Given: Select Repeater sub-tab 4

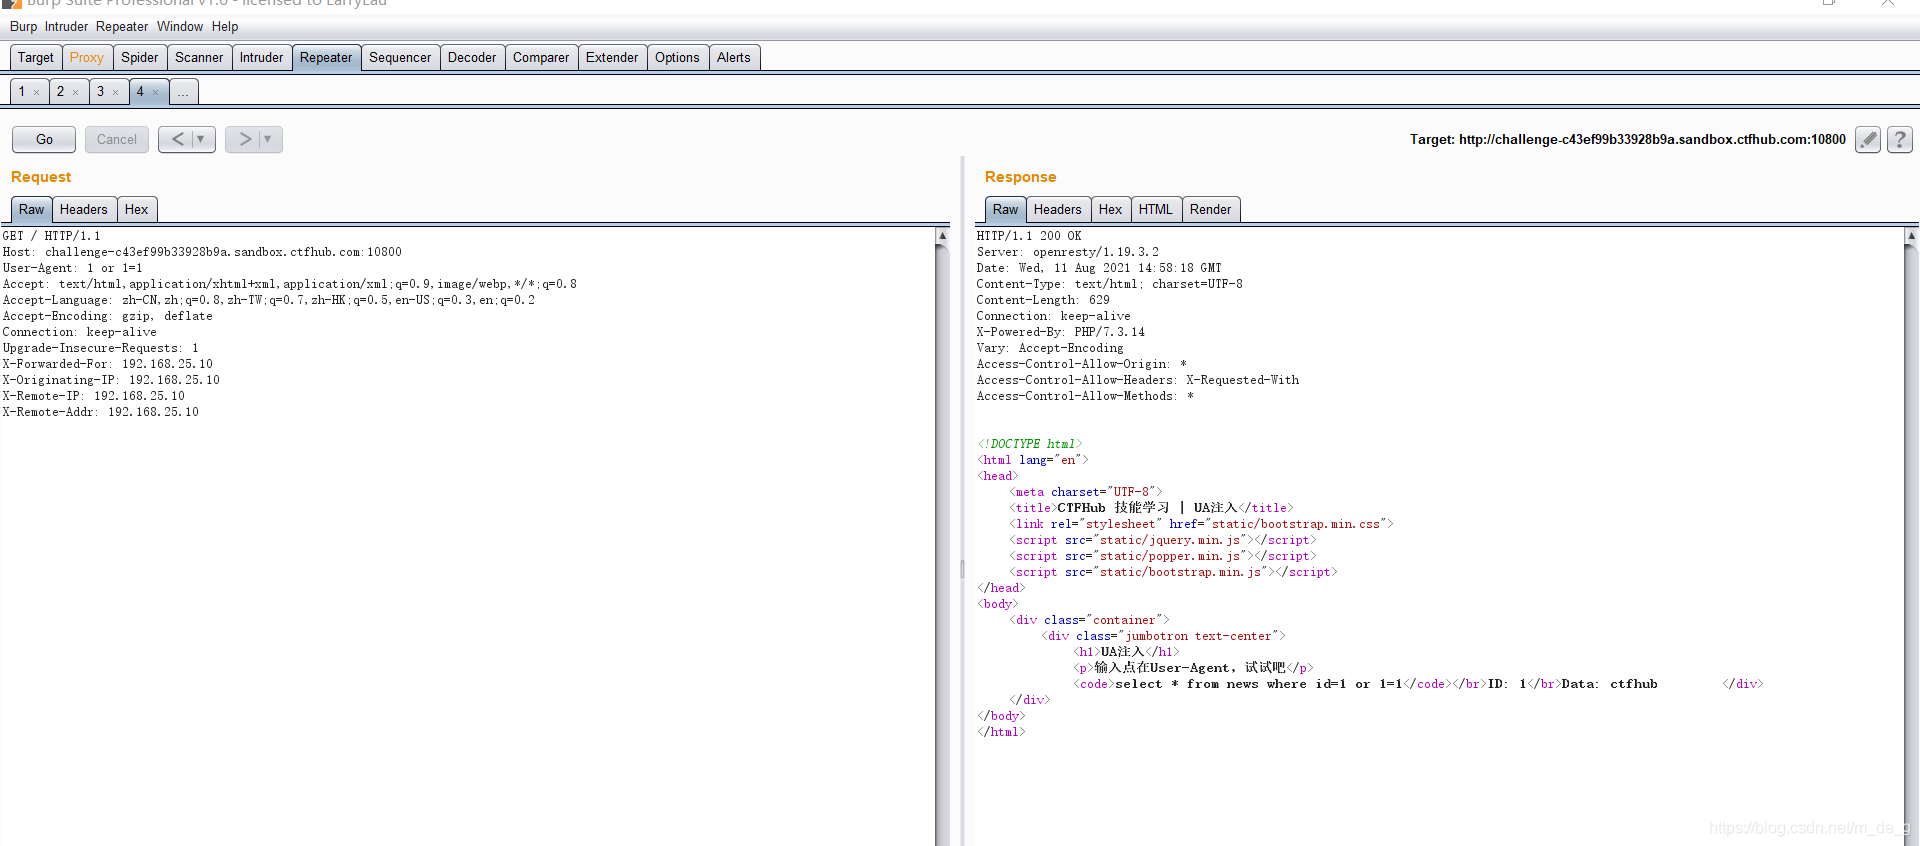Looking at the screenshot, I should (140, 92).
